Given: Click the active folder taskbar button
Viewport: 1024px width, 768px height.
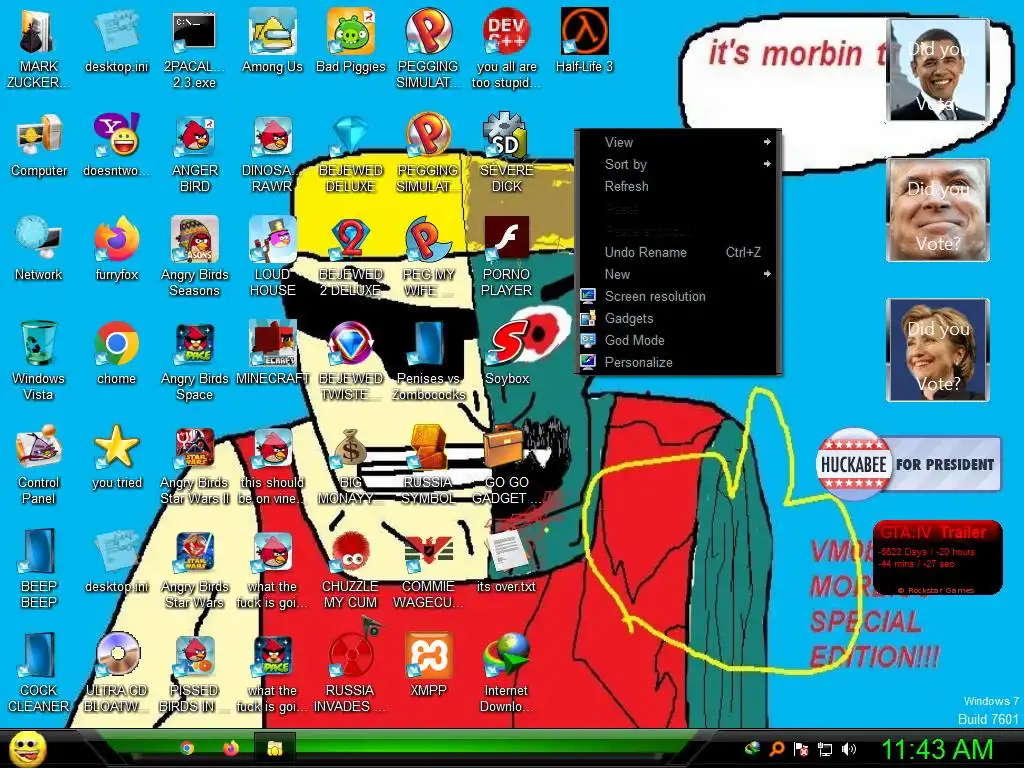Looking at the screenshot, I should coord(274,748).
